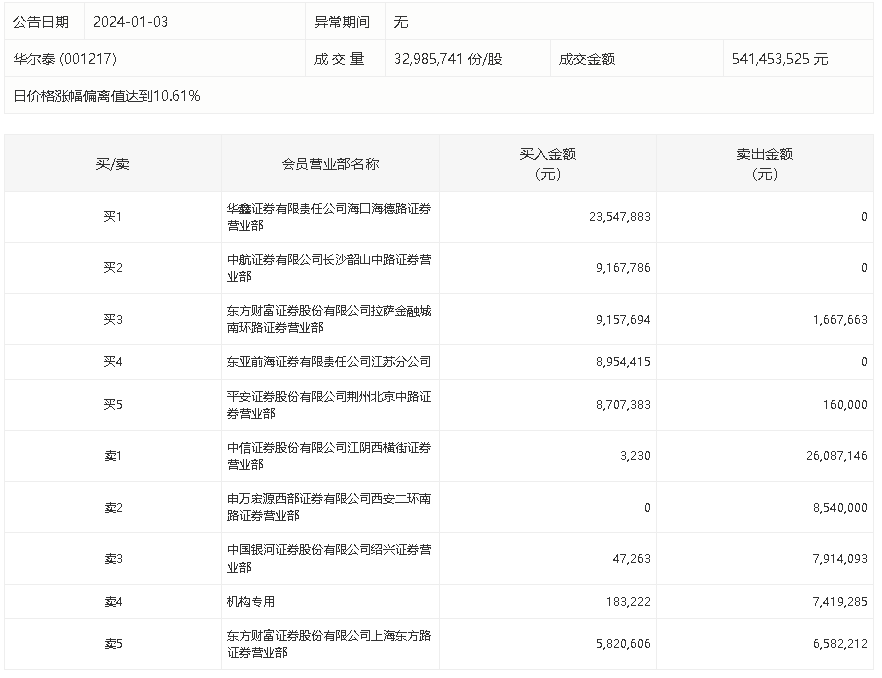This screenshot has width=882, height=678.
Task: Click buy amount 183,222
Action: [x=628, y=602]
